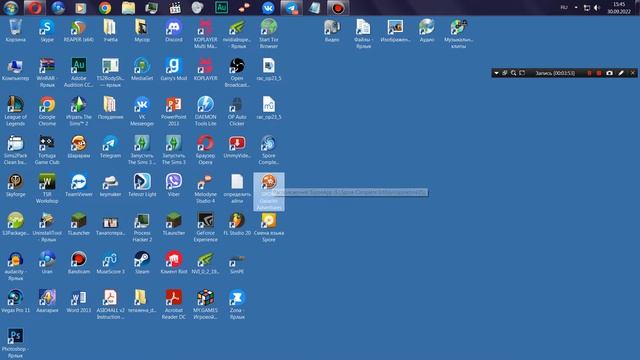640x360 pixels.
Task: Select the Vegas Pro 11 icon
Action: [x=16, y=302]
